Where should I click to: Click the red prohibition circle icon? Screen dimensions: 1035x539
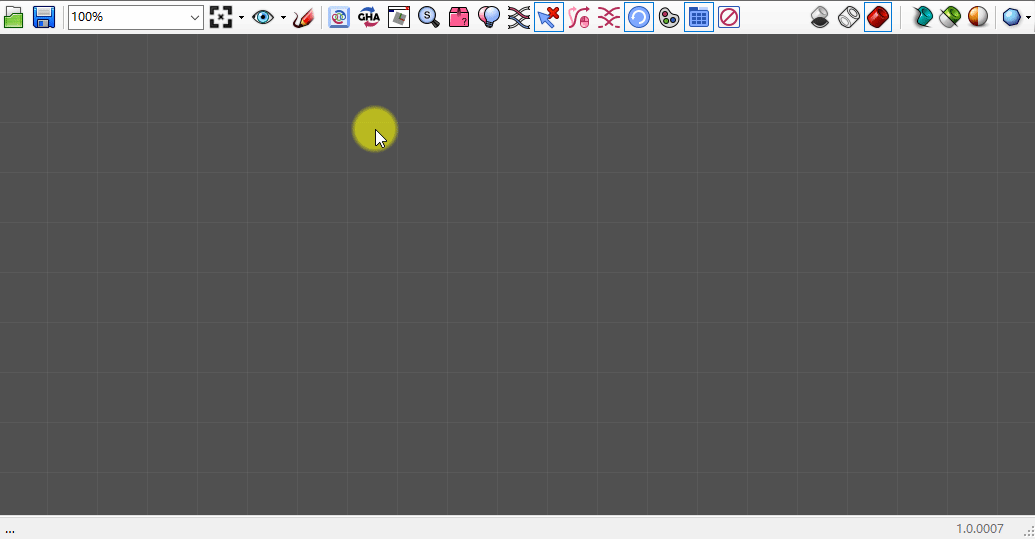pos(729,17)
